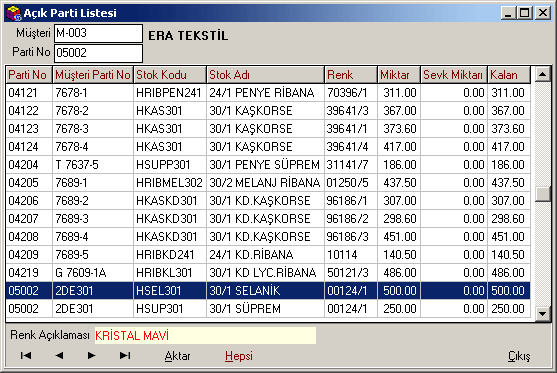Image resolution: width=557 pixels, height=373 pixels.
Task: Go to previous record arrow
Action: (x=59, y=356)
